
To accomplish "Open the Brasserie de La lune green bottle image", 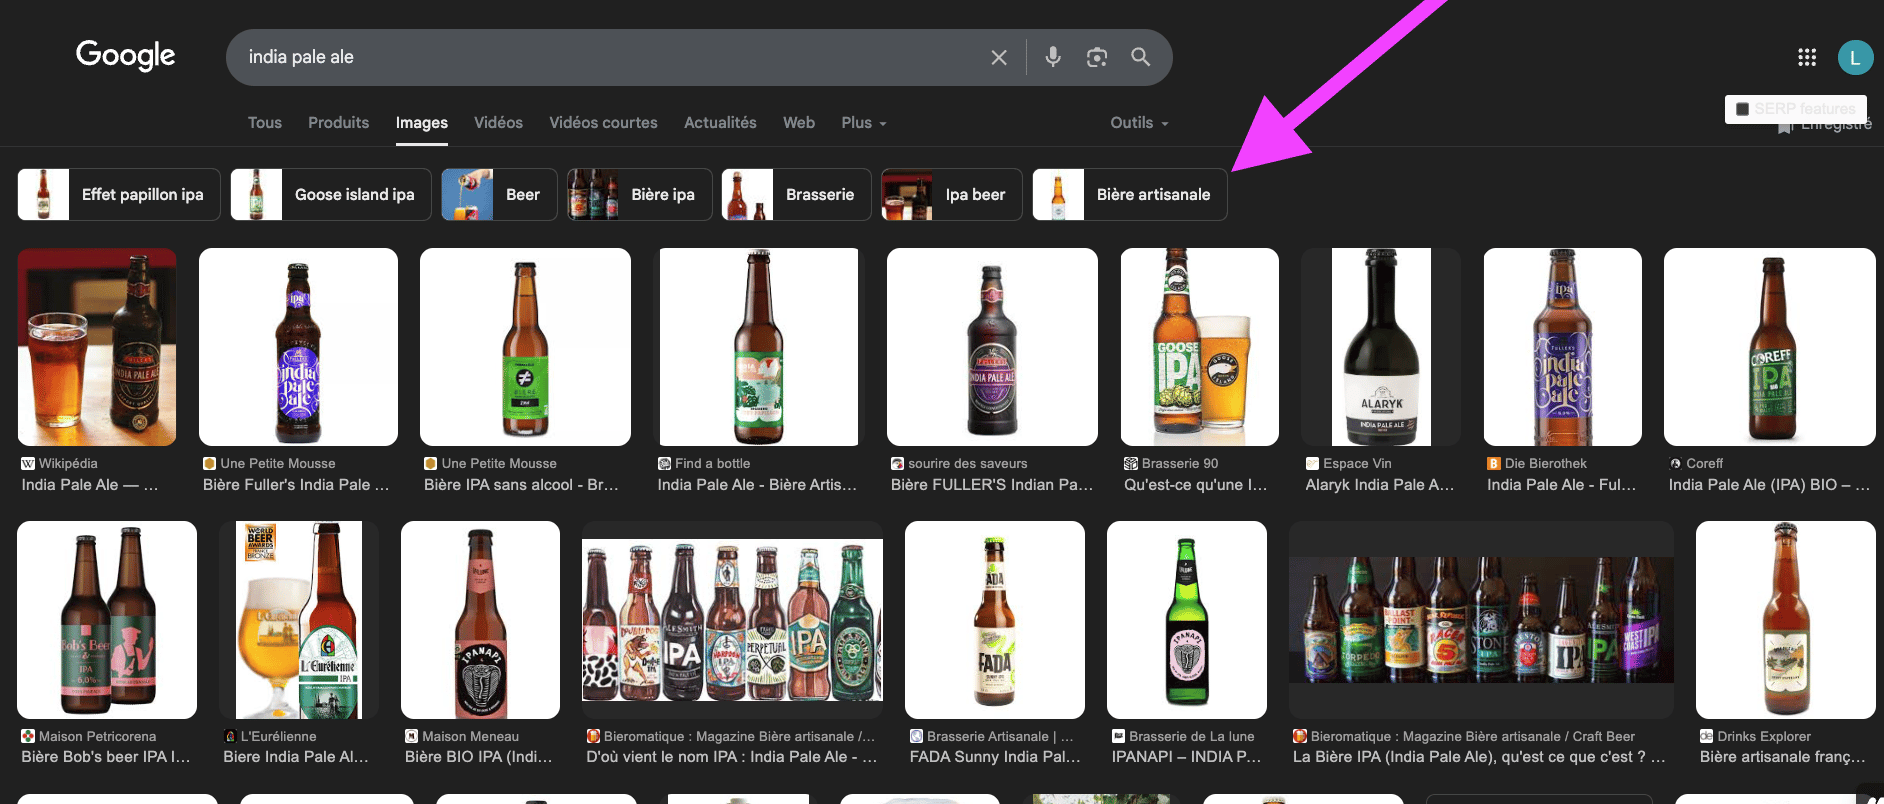I will 1187,620.
